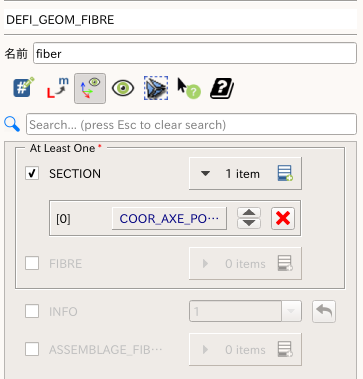
Task: Add item with SECTION list-plus icon
Action: coord(285,173)
